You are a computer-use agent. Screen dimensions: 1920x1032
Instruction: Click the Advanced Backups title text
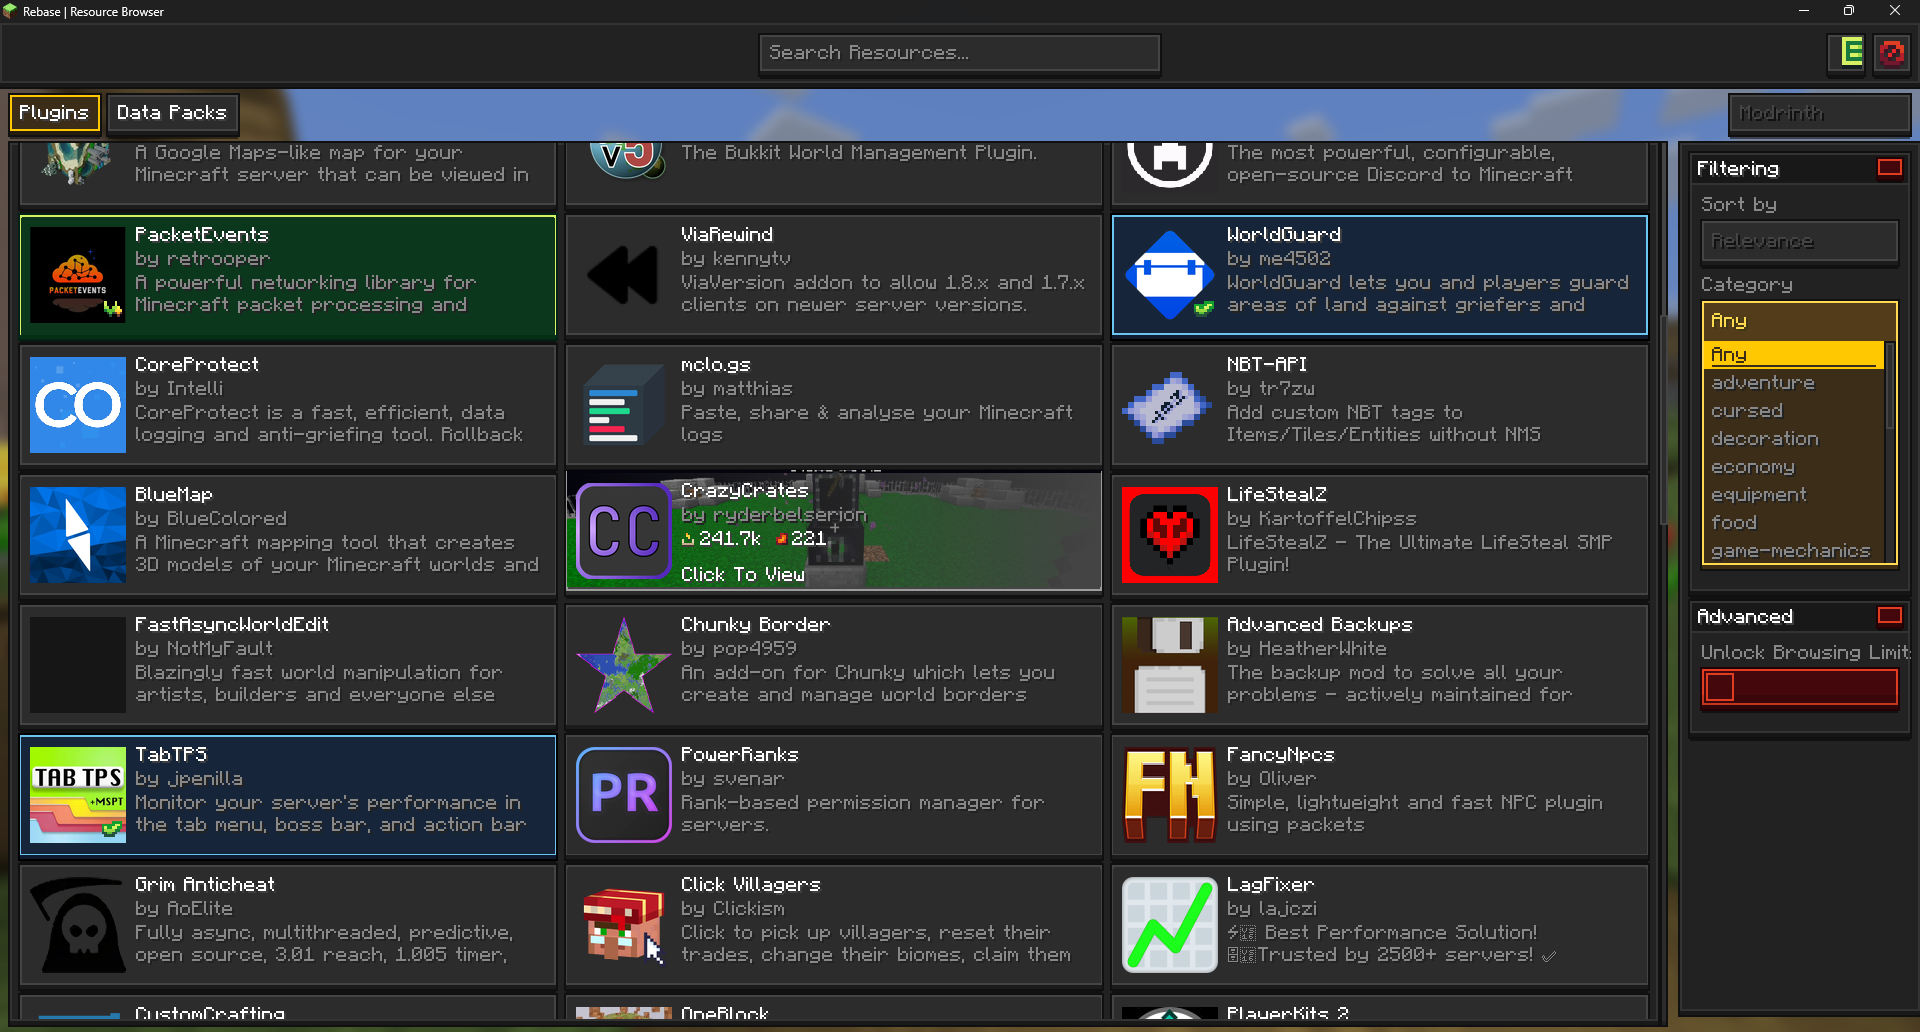point(1319,624)
